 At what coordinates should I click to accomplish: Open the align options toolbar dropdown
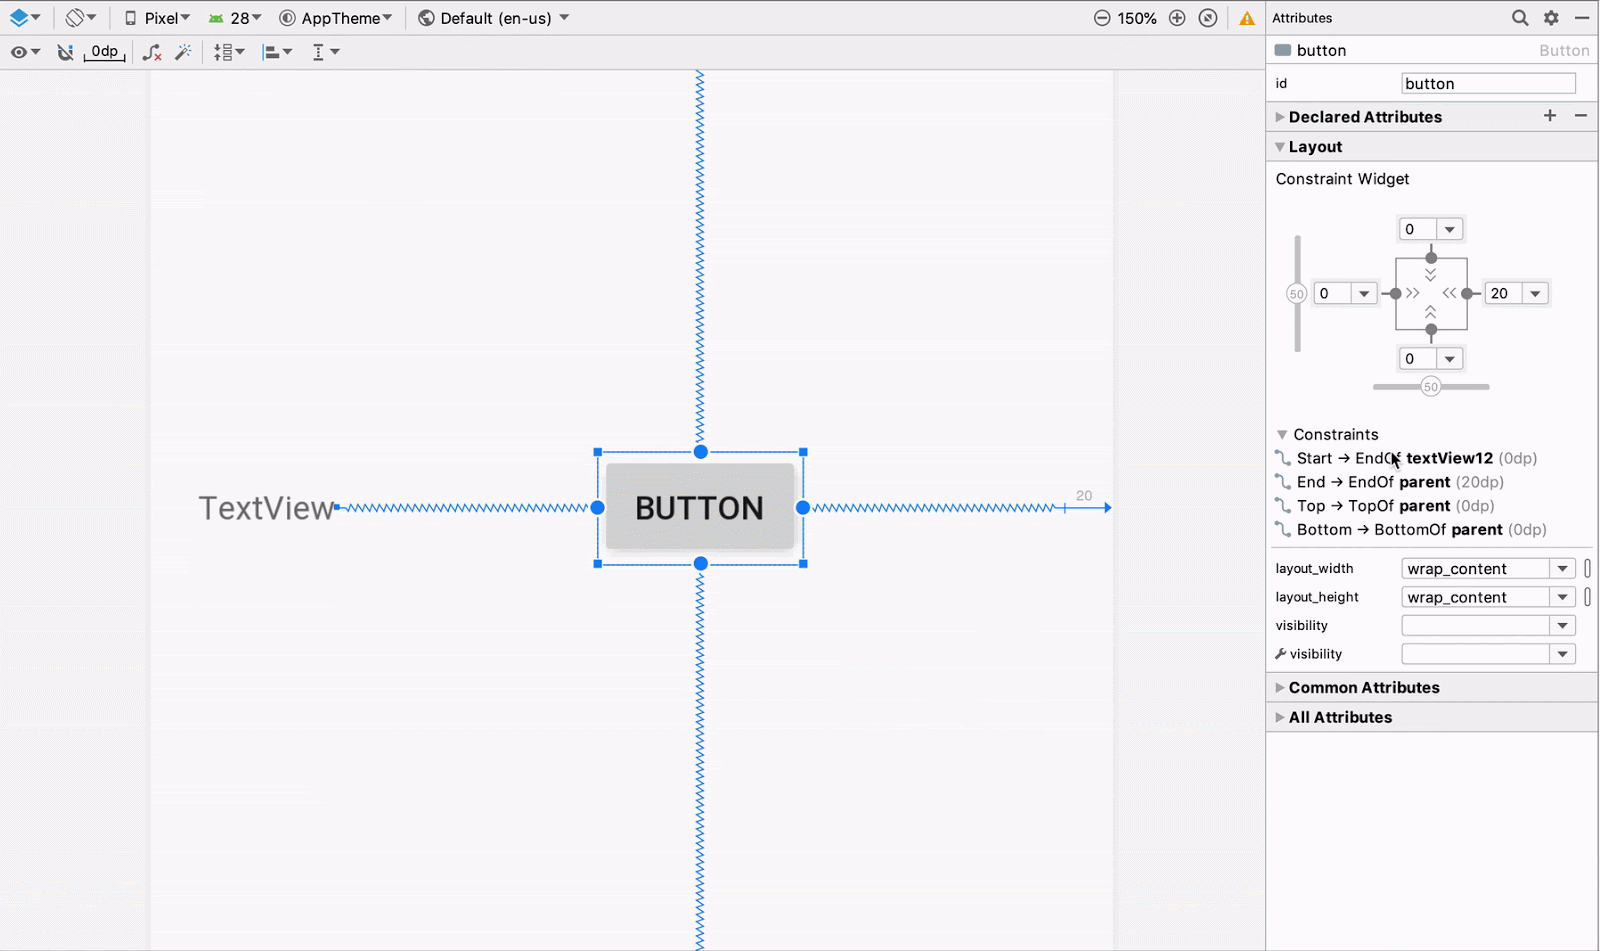coord(277,52)
